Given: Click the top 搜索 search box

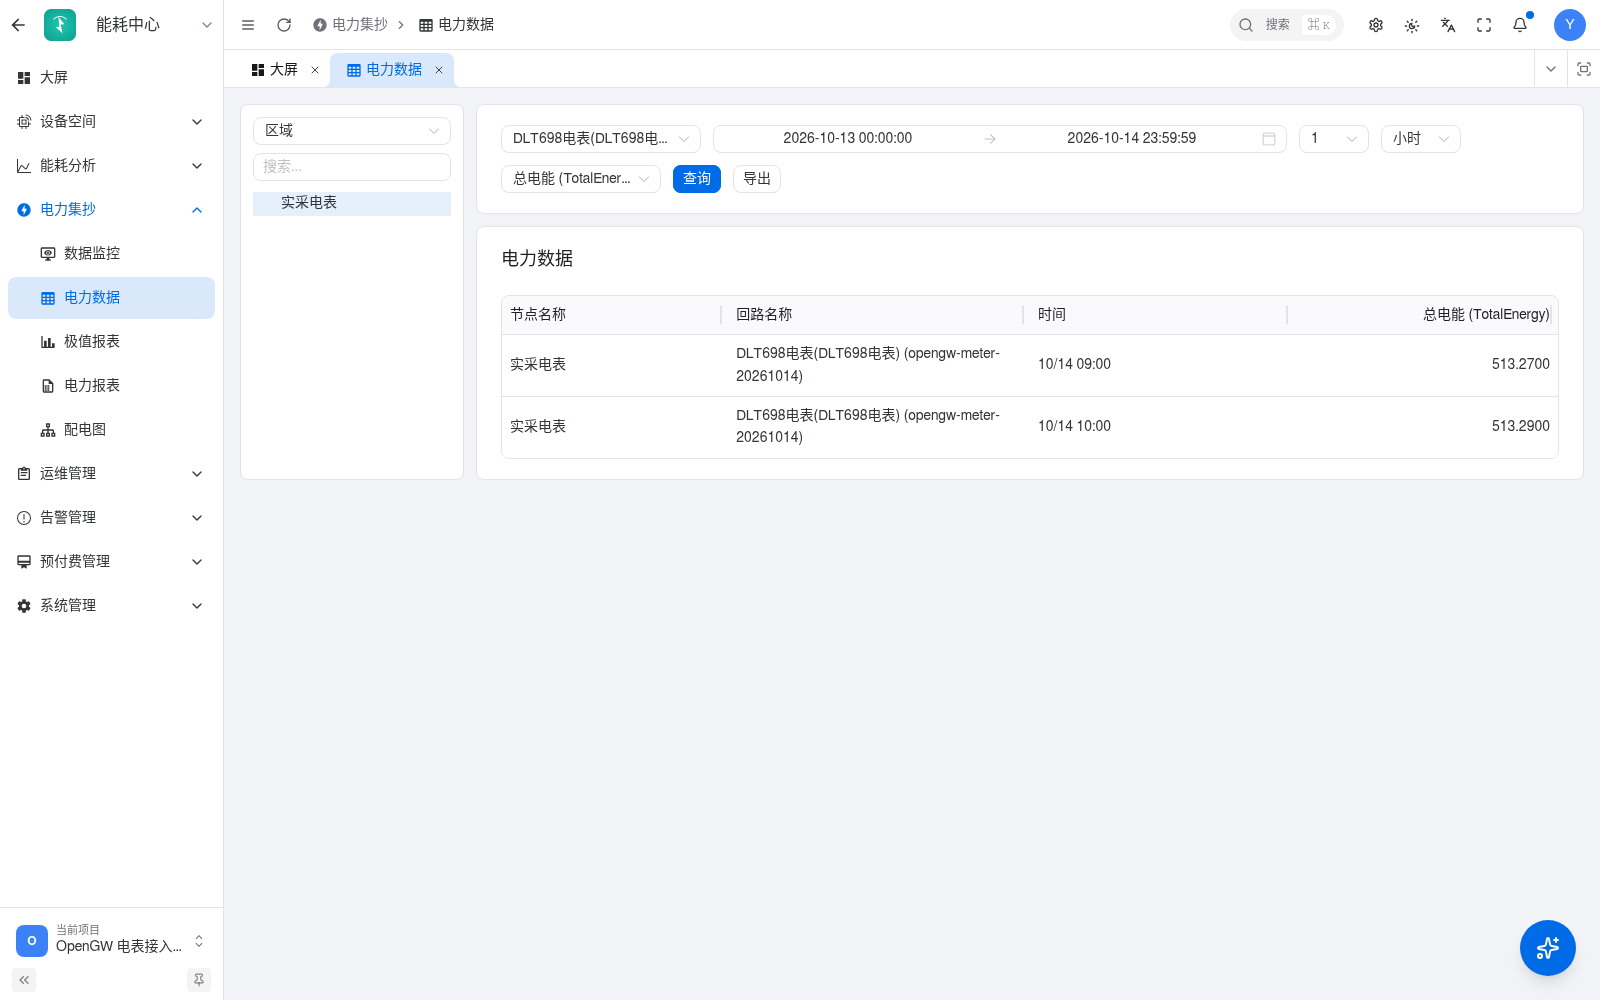Looking at the screenshot, I should click(x=1287, y=25).
